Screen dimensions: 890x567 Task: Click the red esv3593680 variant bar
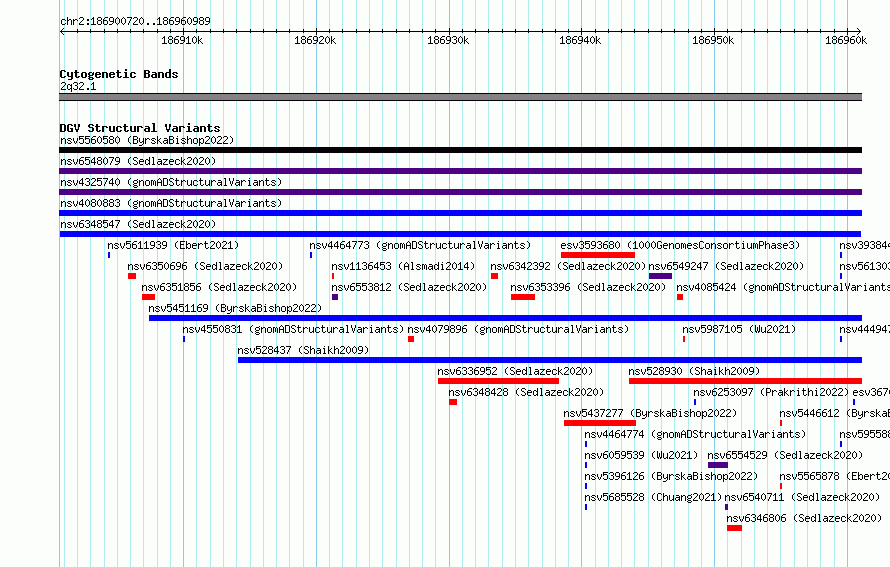(x=598, y=255)
